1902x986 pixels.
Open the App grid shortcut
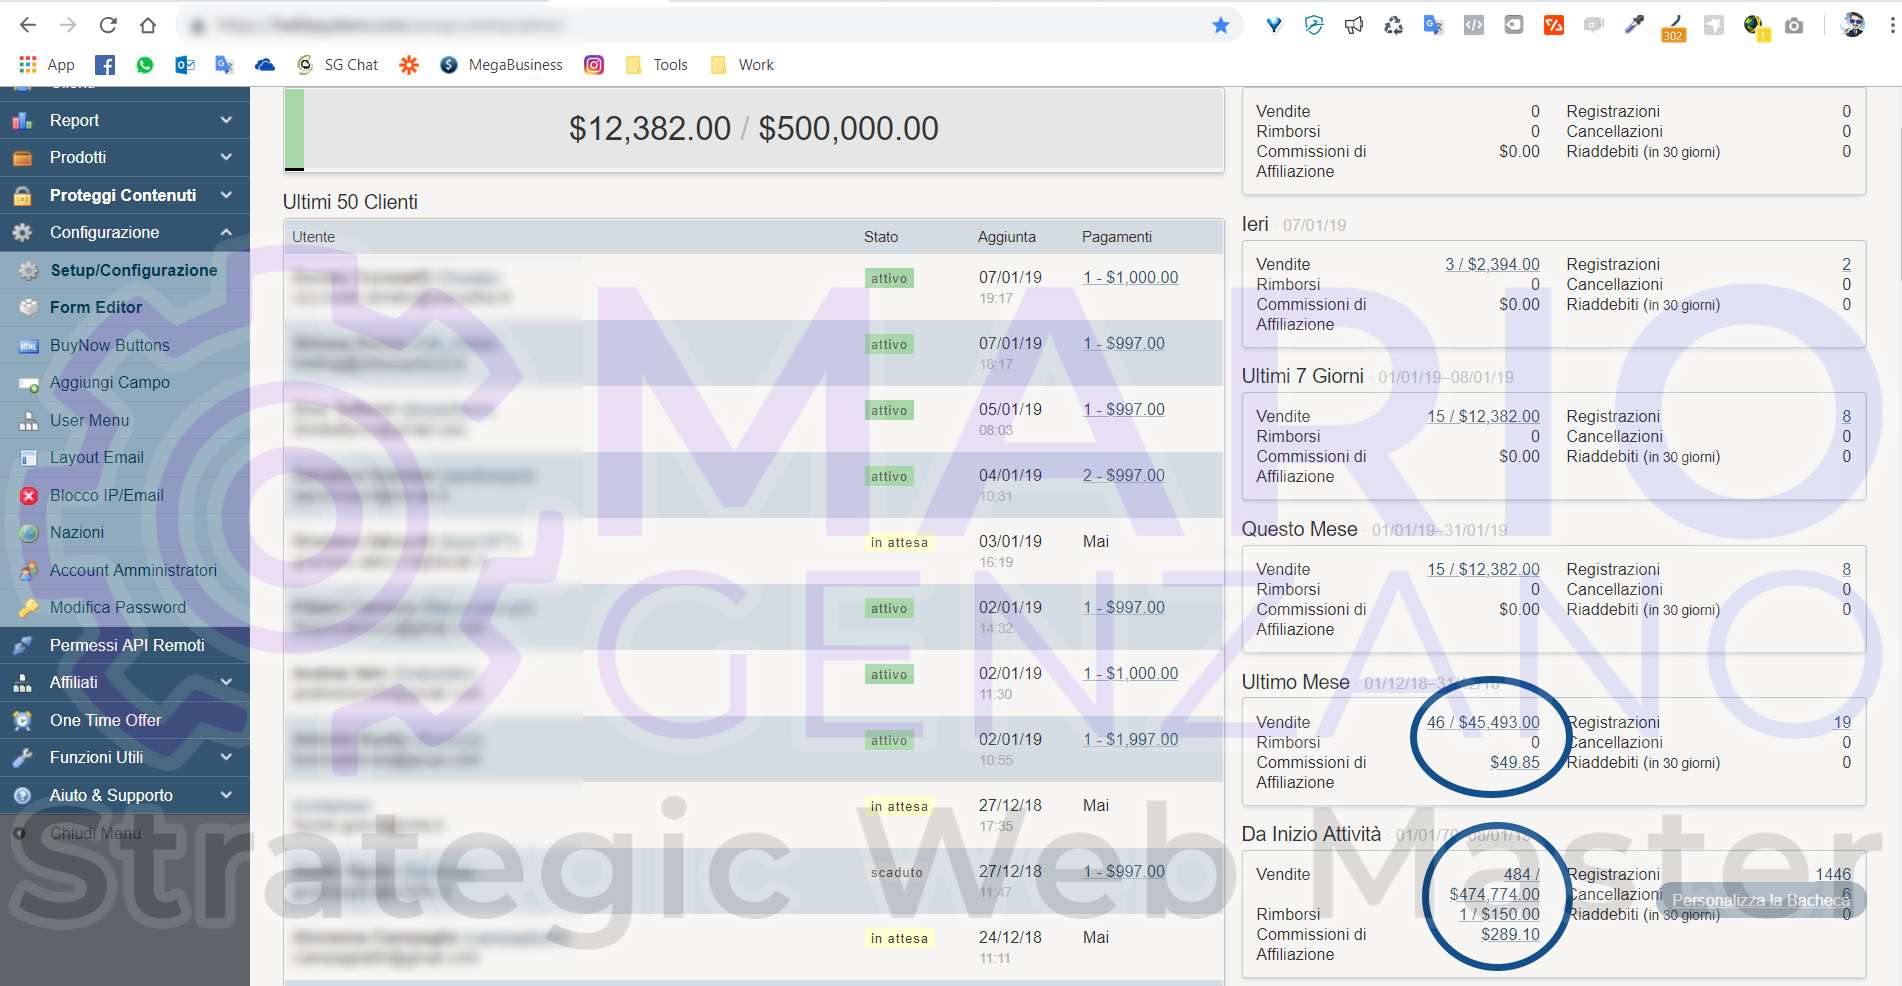point(47,65)
